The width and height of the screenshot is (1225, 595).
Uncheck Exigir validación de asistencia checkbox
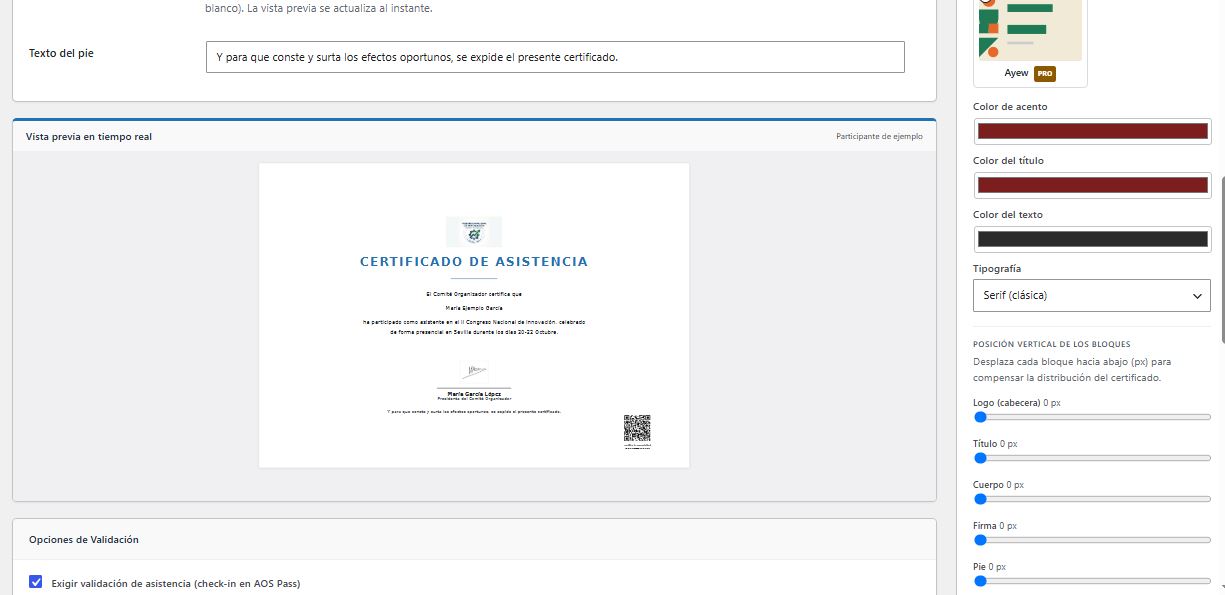[36, 582]
